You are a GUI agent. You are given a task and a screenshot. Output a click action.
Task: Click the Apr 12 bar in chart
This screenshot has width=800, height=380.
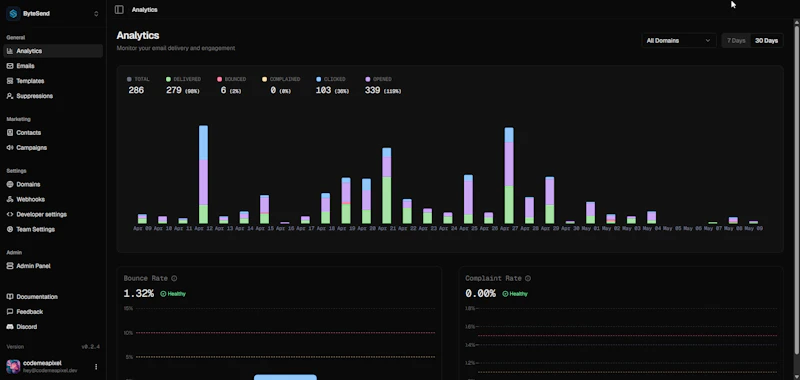pyautogui.click(x=203, y=174)
